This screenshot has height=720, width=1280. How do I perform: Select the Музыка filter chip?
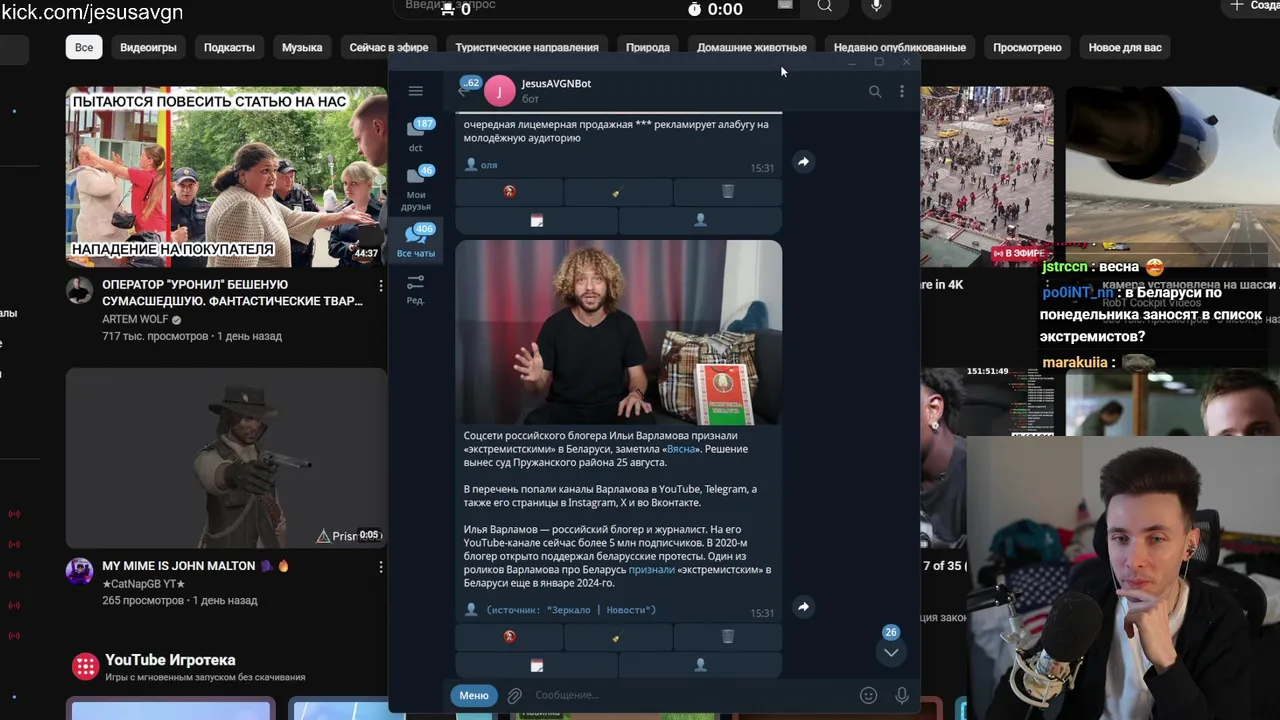point(302,47)
